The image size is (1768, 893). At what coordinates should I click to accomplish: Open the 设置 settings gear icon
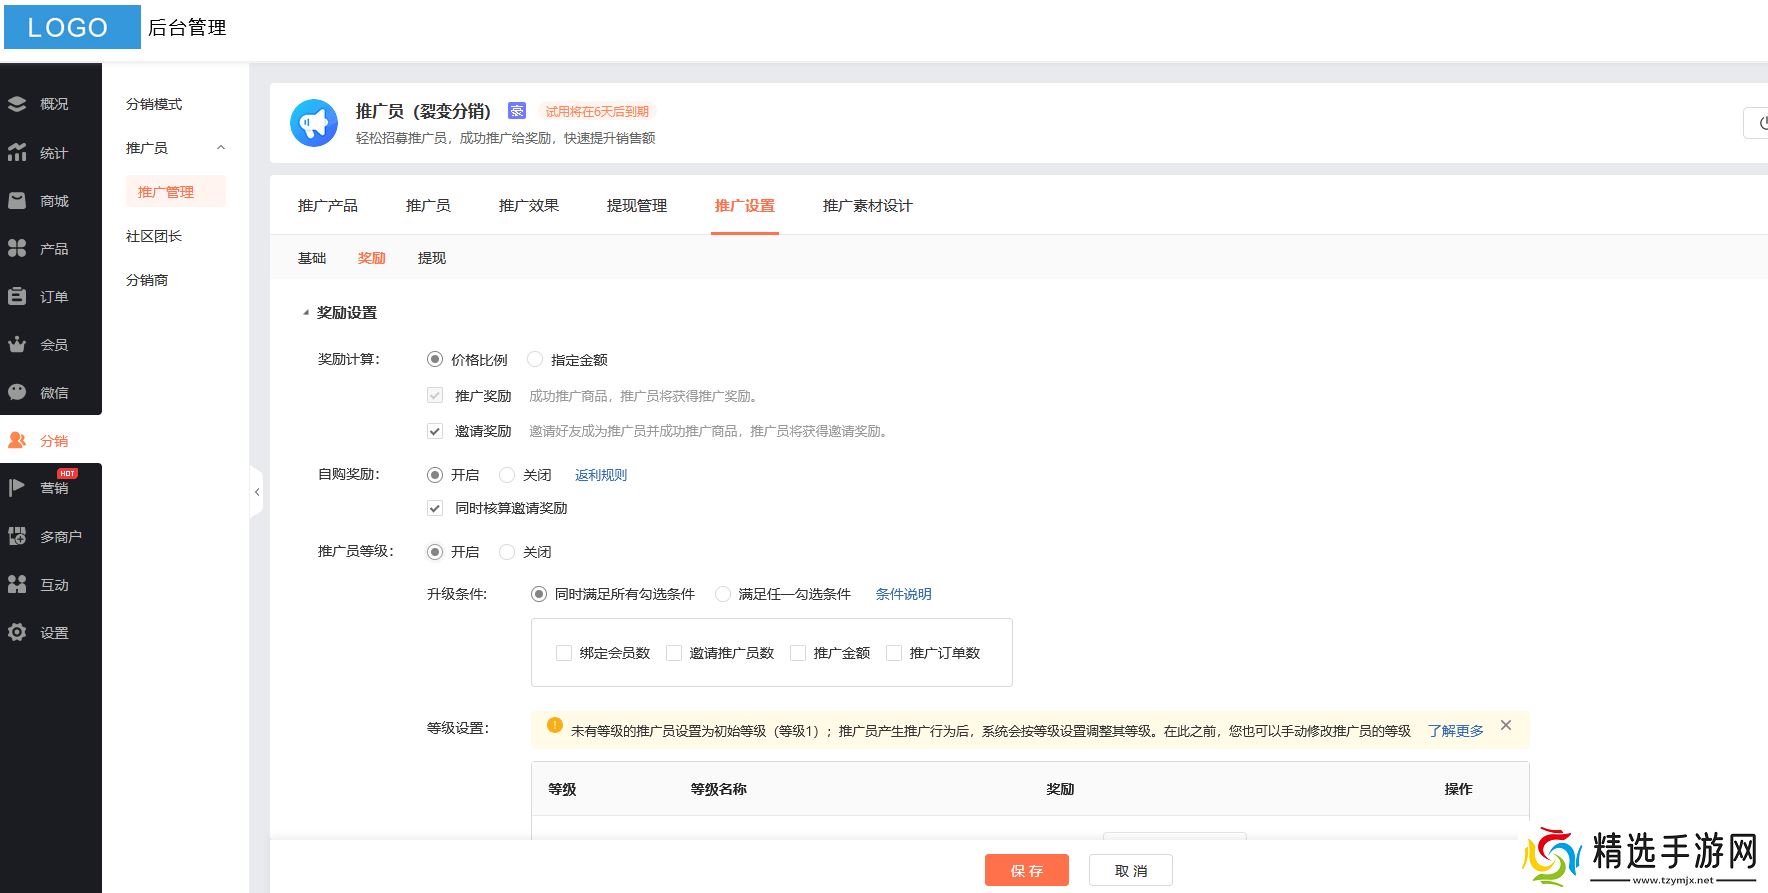pos(17,633)
